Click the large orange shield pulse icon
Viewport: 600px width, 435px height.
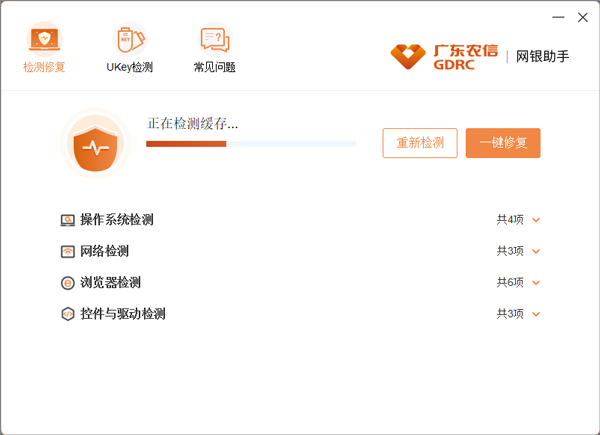pyautogui.click(x=95, y=143)
